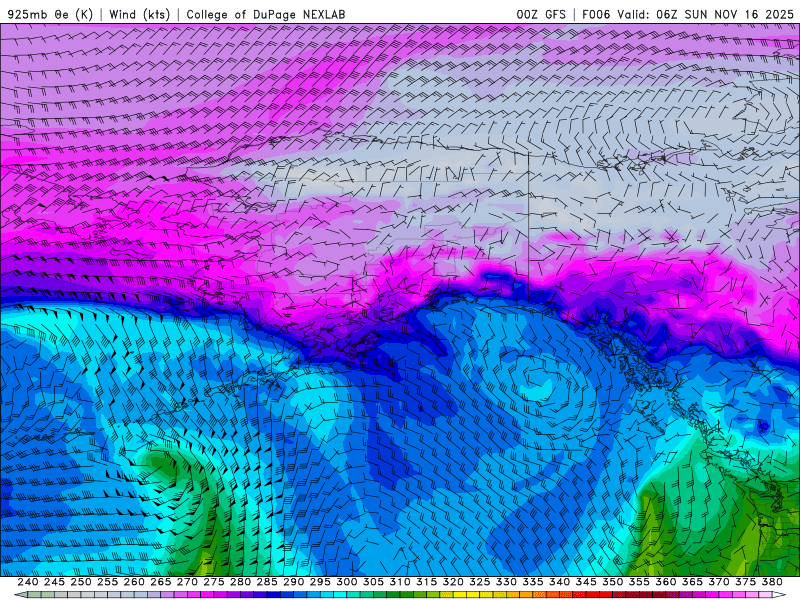The width and height of the screenshot is (800, 600).
Task: Click the 275 scale label
Action: tap(213, 582)
